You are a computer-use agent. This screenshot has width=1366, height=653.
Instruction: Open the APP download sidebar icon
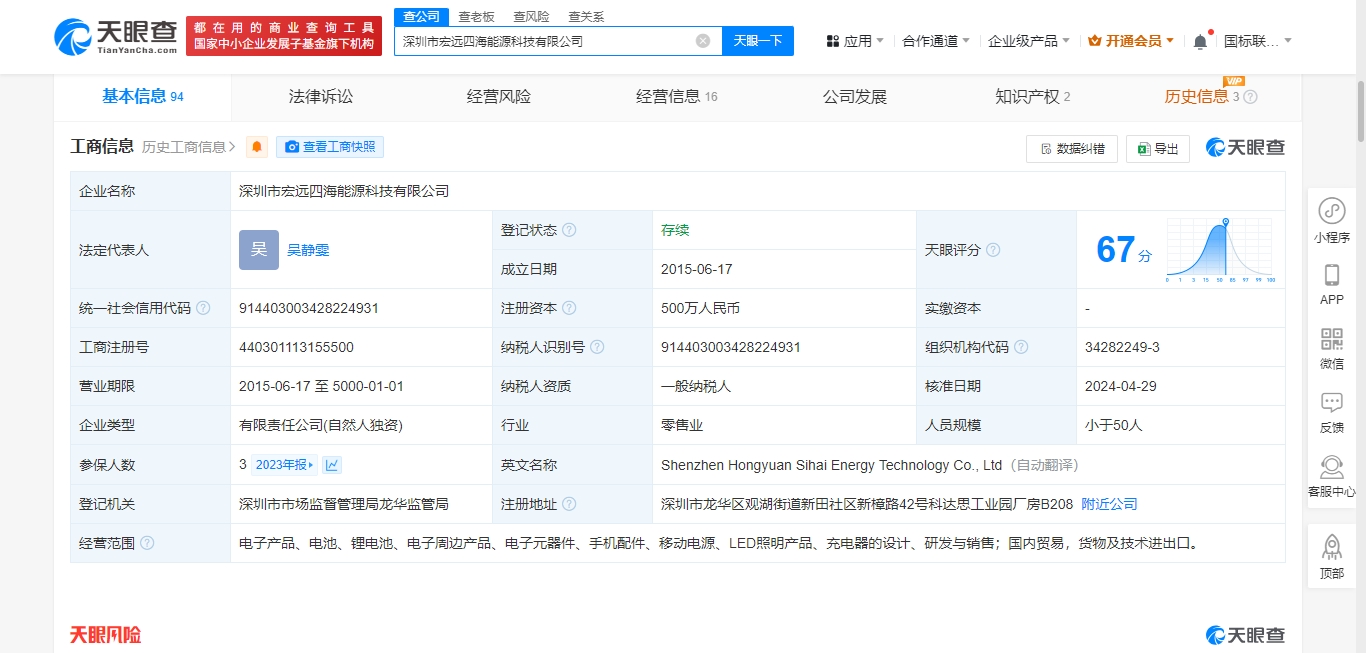coord(1332,284)
